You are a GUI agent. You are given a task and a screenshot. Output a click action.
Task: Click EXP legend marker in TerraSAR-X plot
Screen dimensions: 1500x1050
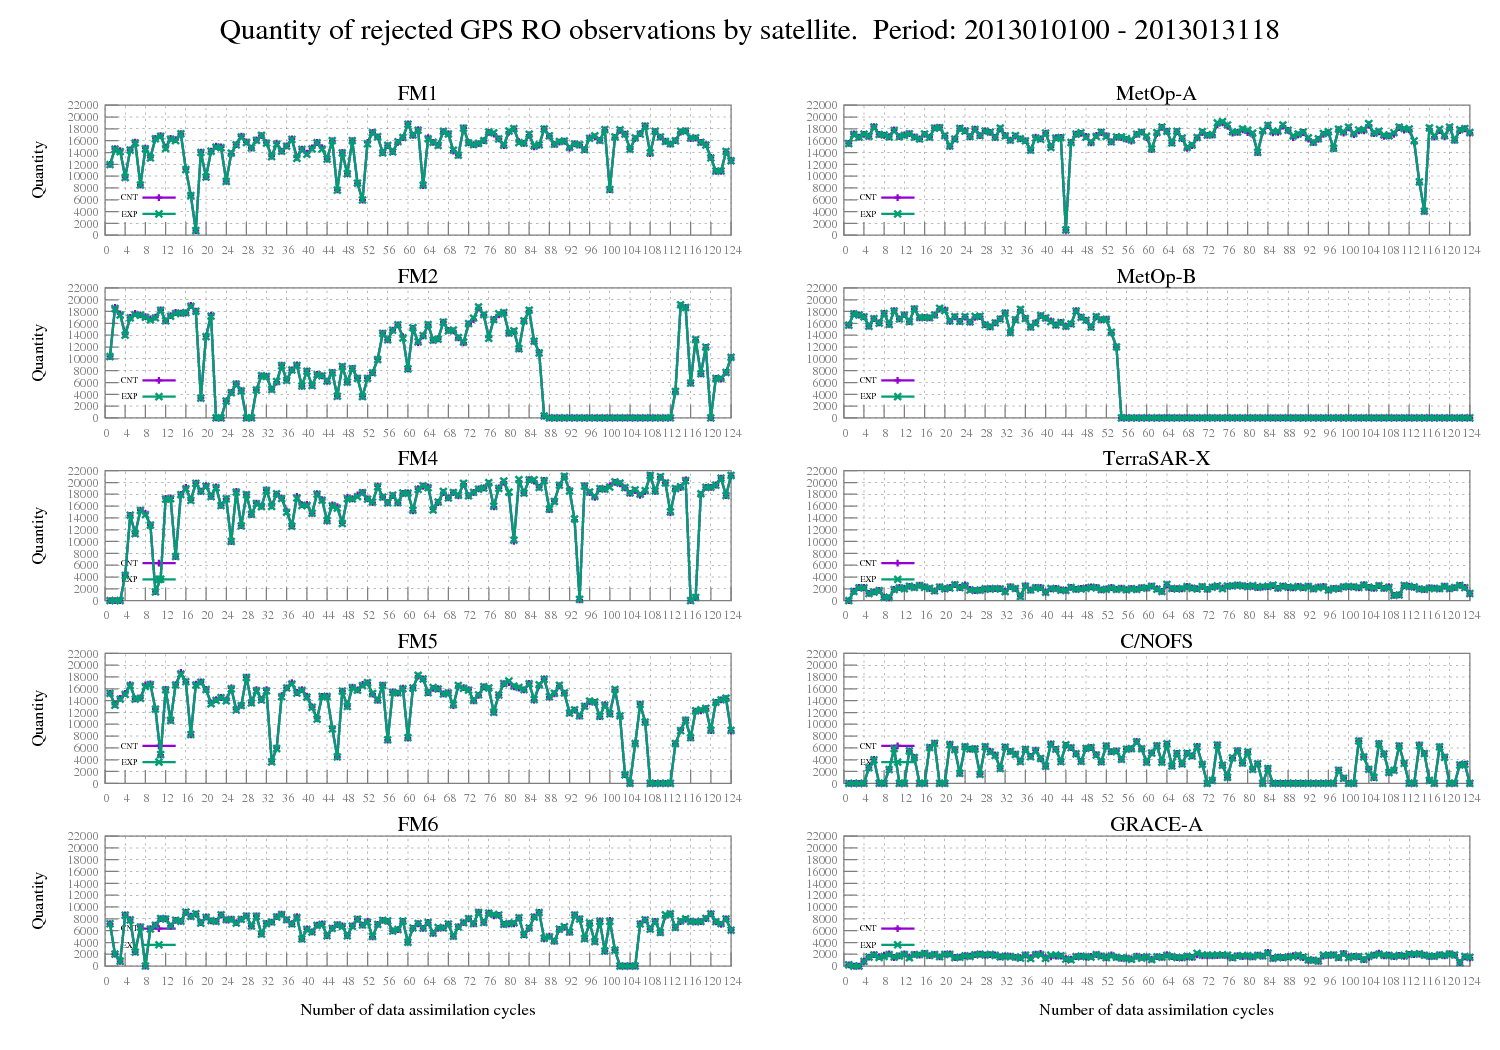tap(897, 579)
